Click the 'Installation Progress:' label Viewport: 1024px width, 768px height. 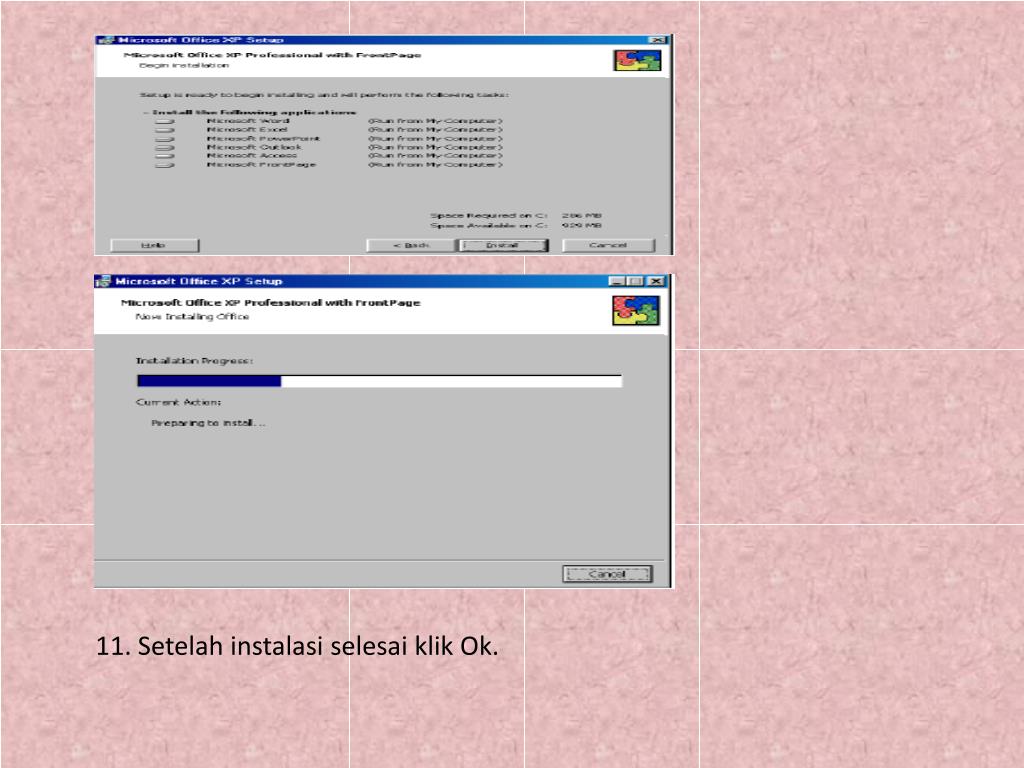[x=194, y=360]
